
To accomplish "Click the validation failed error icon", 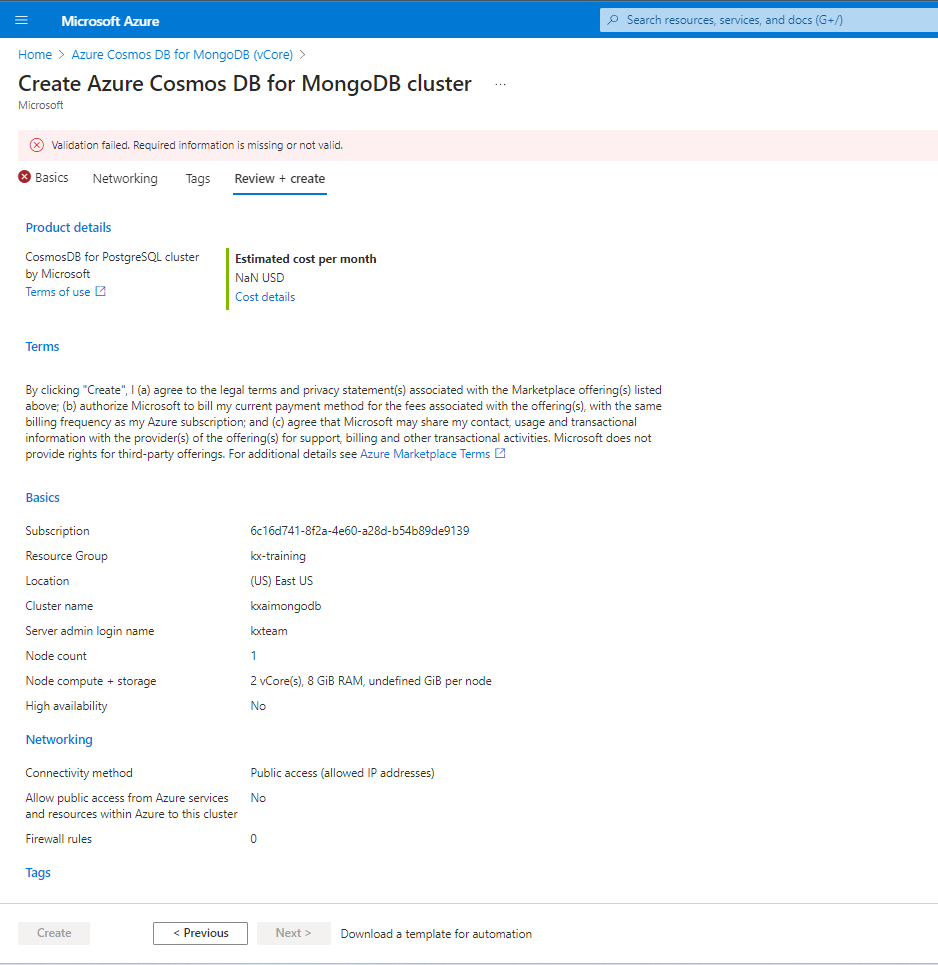I will [x=37, y=145].
